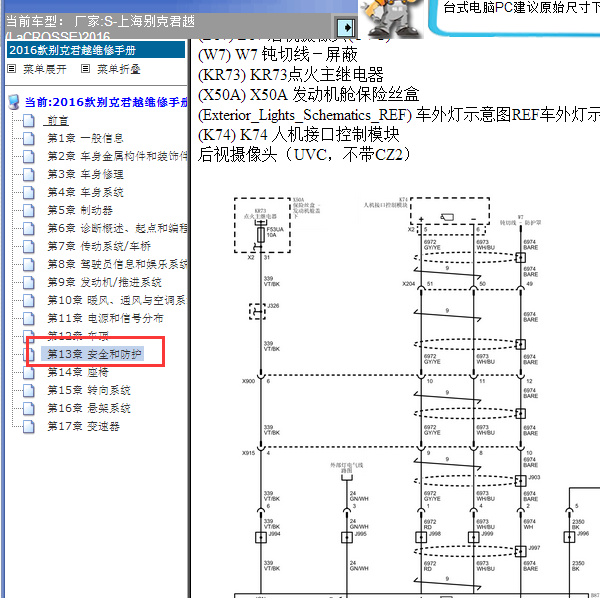This screenshot has width=600, height=598.
Task: Click the 菜单展开 expand-menu icon
Action: (x=12, y=69)
